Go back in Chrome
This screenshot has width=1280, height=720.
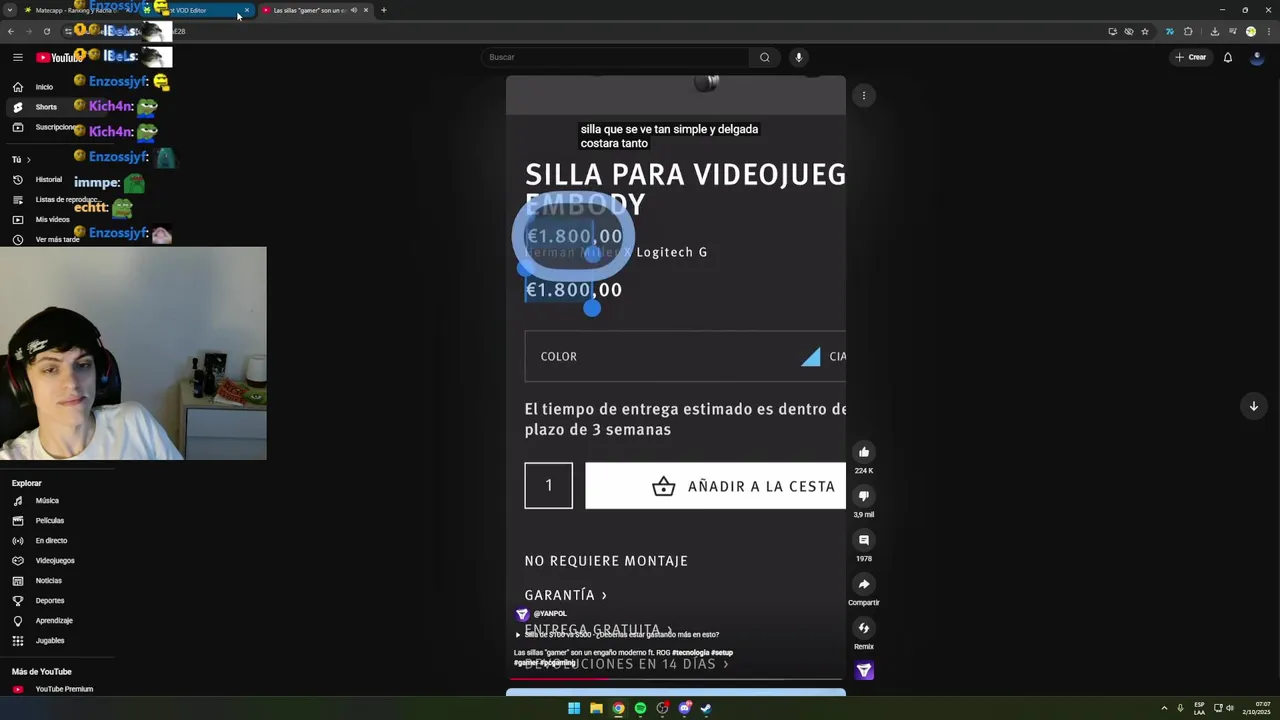coord(11,31)
